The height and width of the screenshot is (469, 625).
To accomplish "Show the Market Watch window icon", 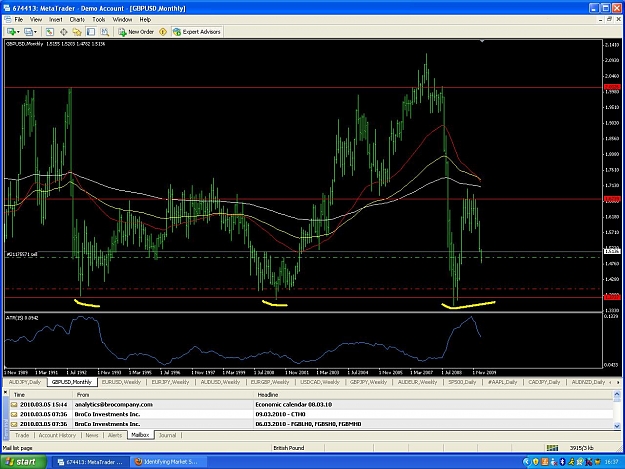I will 50,32.
